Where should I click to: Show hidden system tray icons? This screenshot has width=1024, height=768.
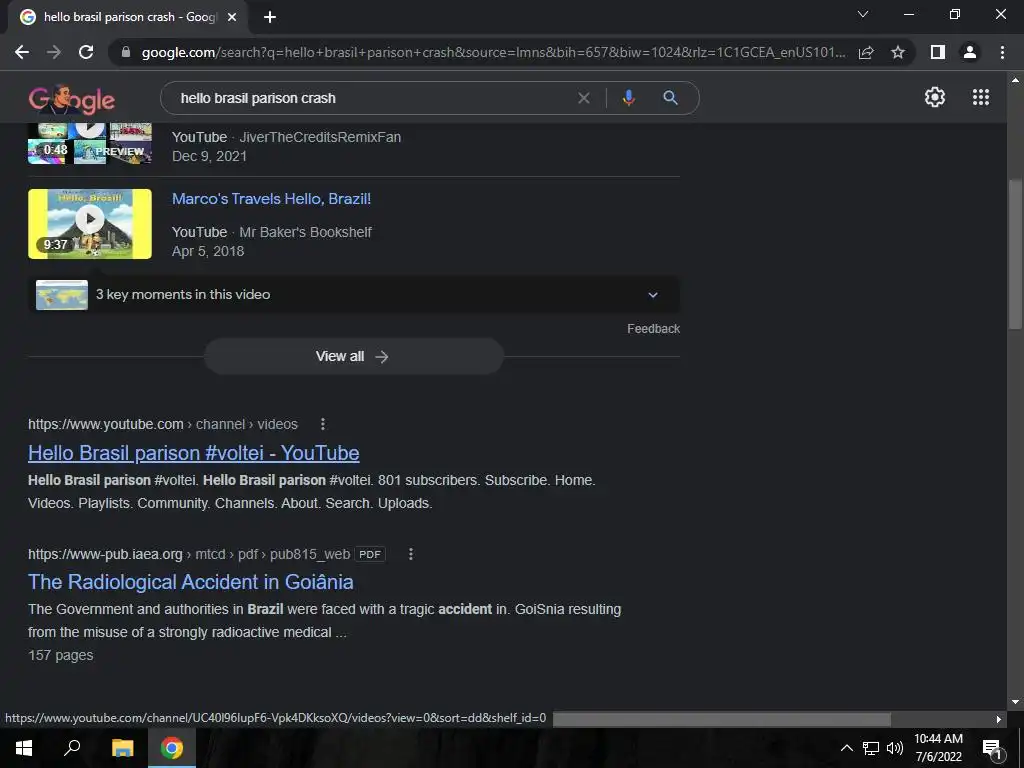point(846,748)
